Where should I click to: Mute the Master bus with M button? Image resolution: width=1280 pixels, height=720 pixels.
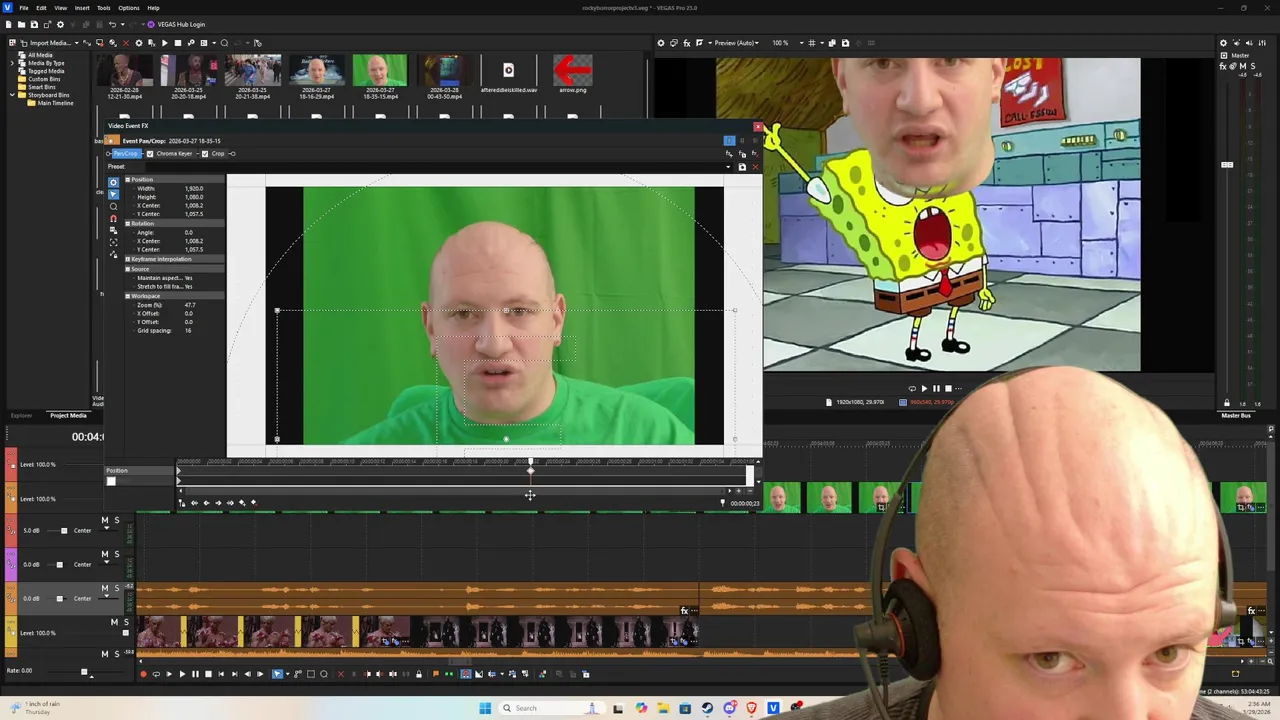click(1243, 66)
